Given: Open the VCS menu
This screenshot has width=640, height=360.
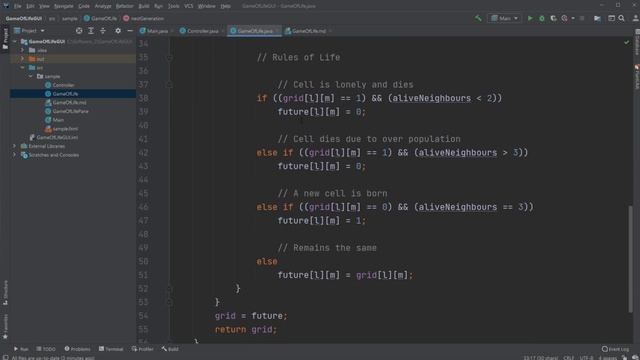Looking at the screenshot, I should click(189, 6).
